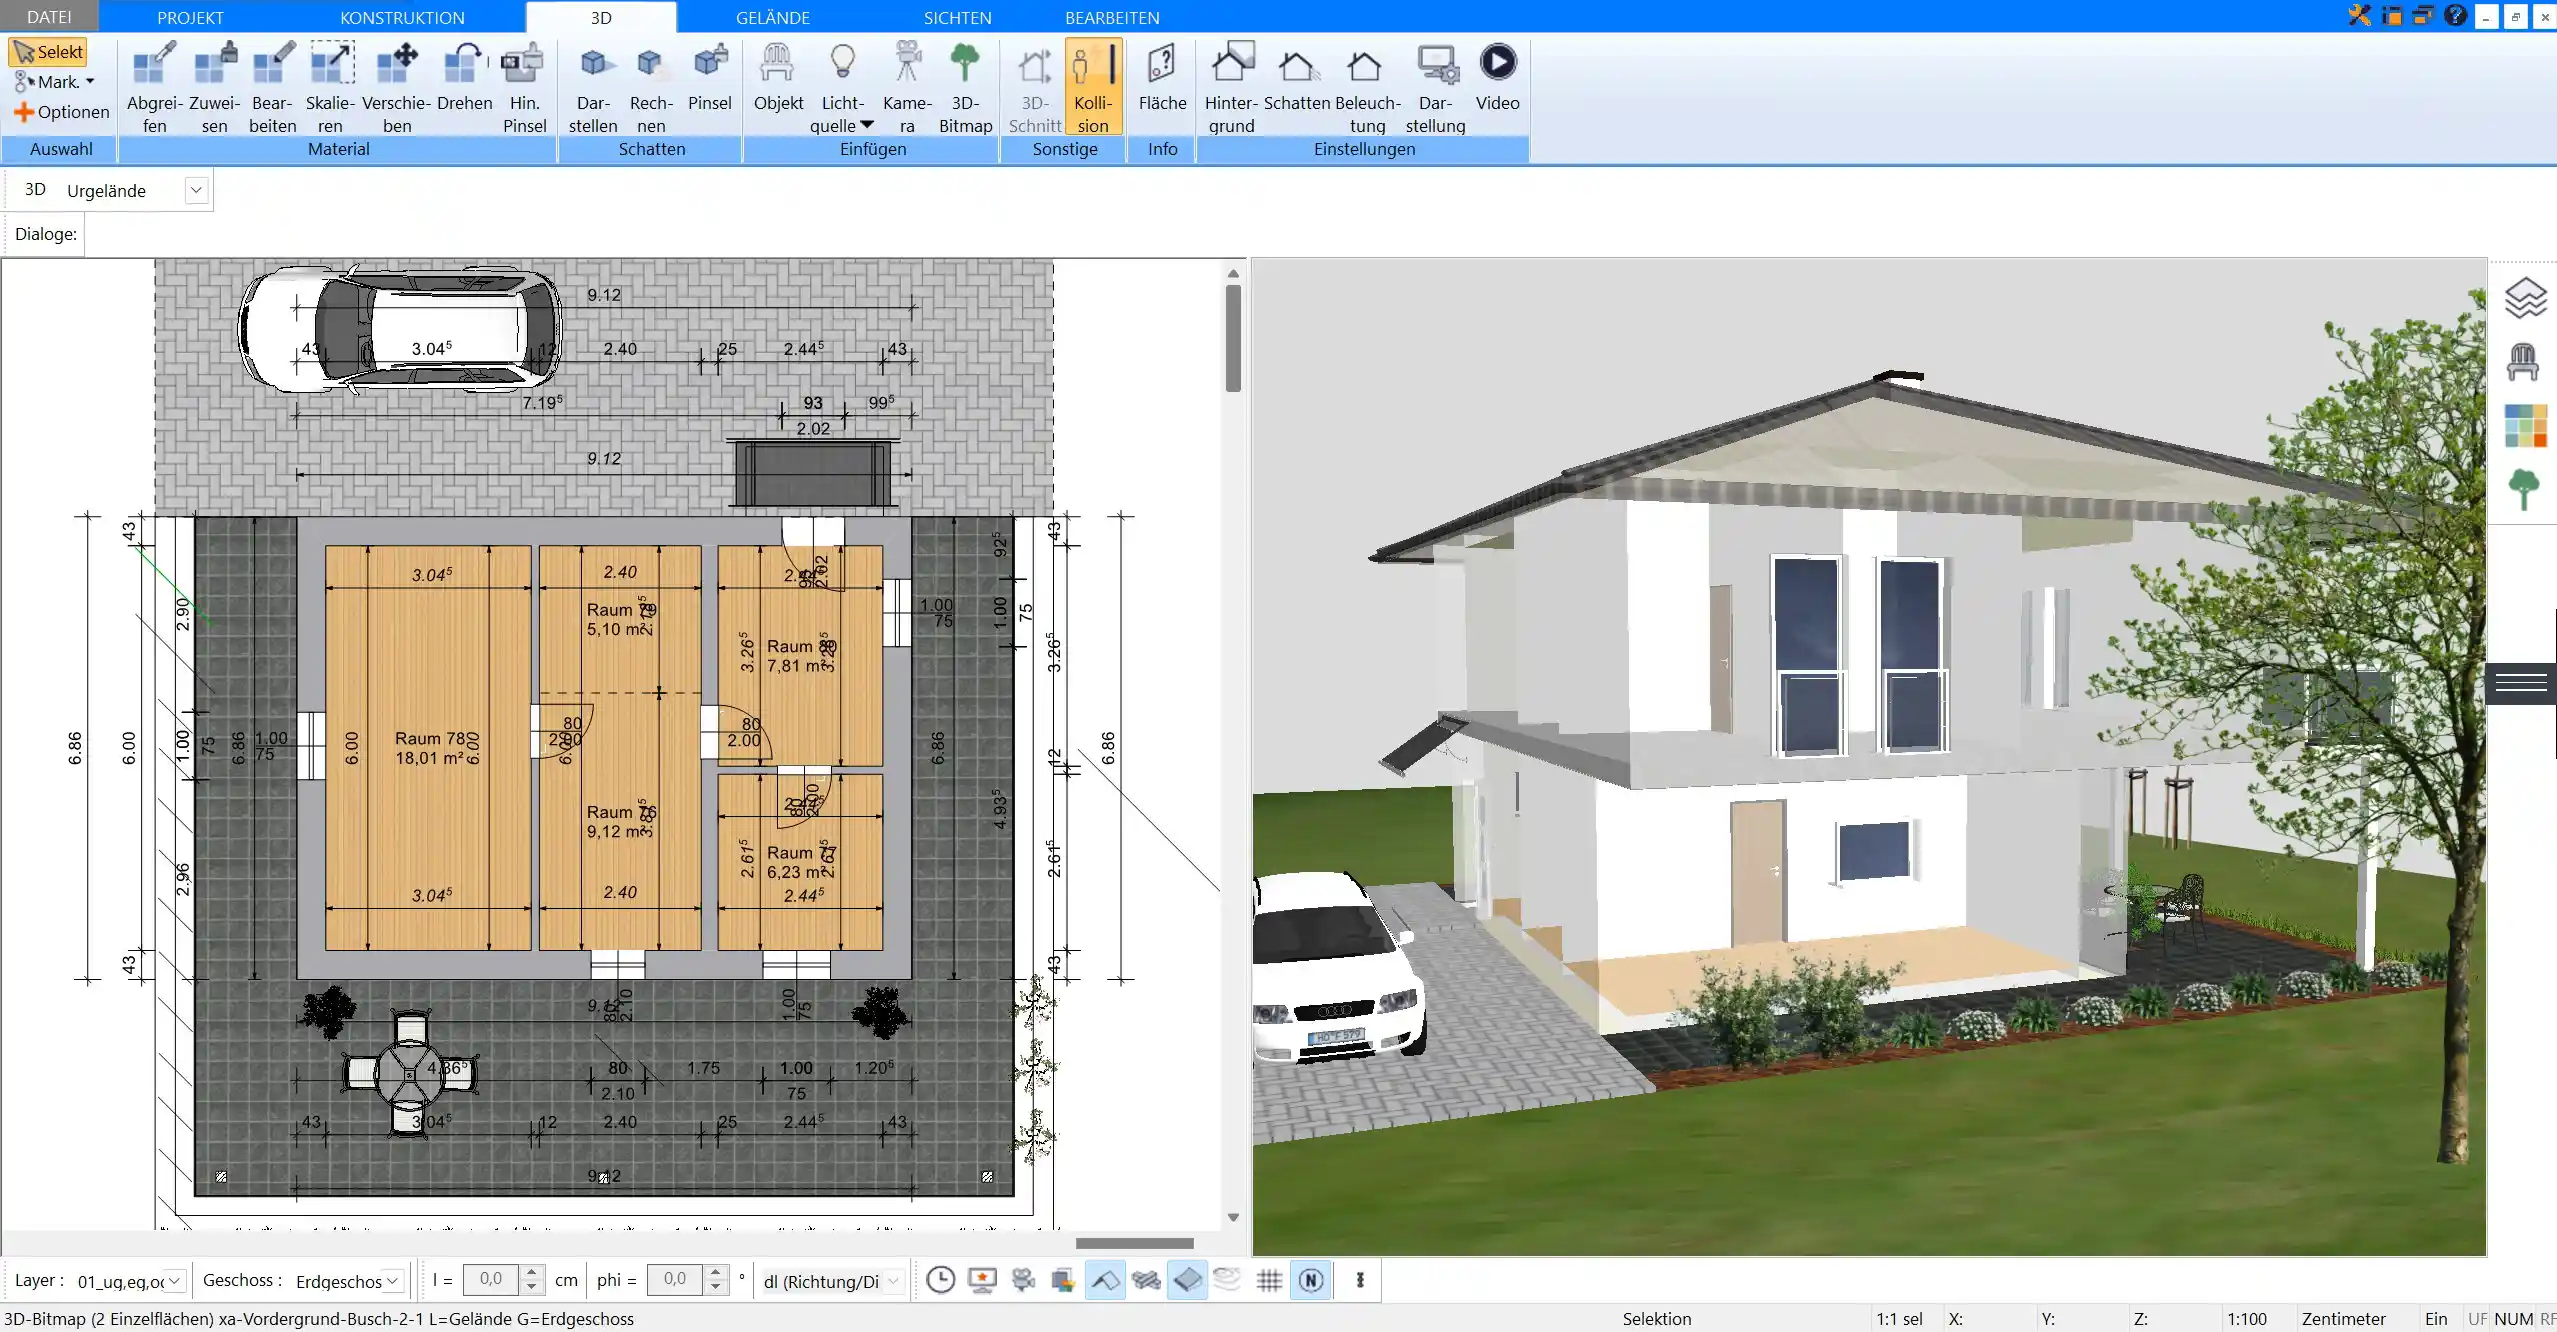Screen dimensions: 2557x1332
Task: Open Hintergrund settings
Action: tap(1231, 87)
